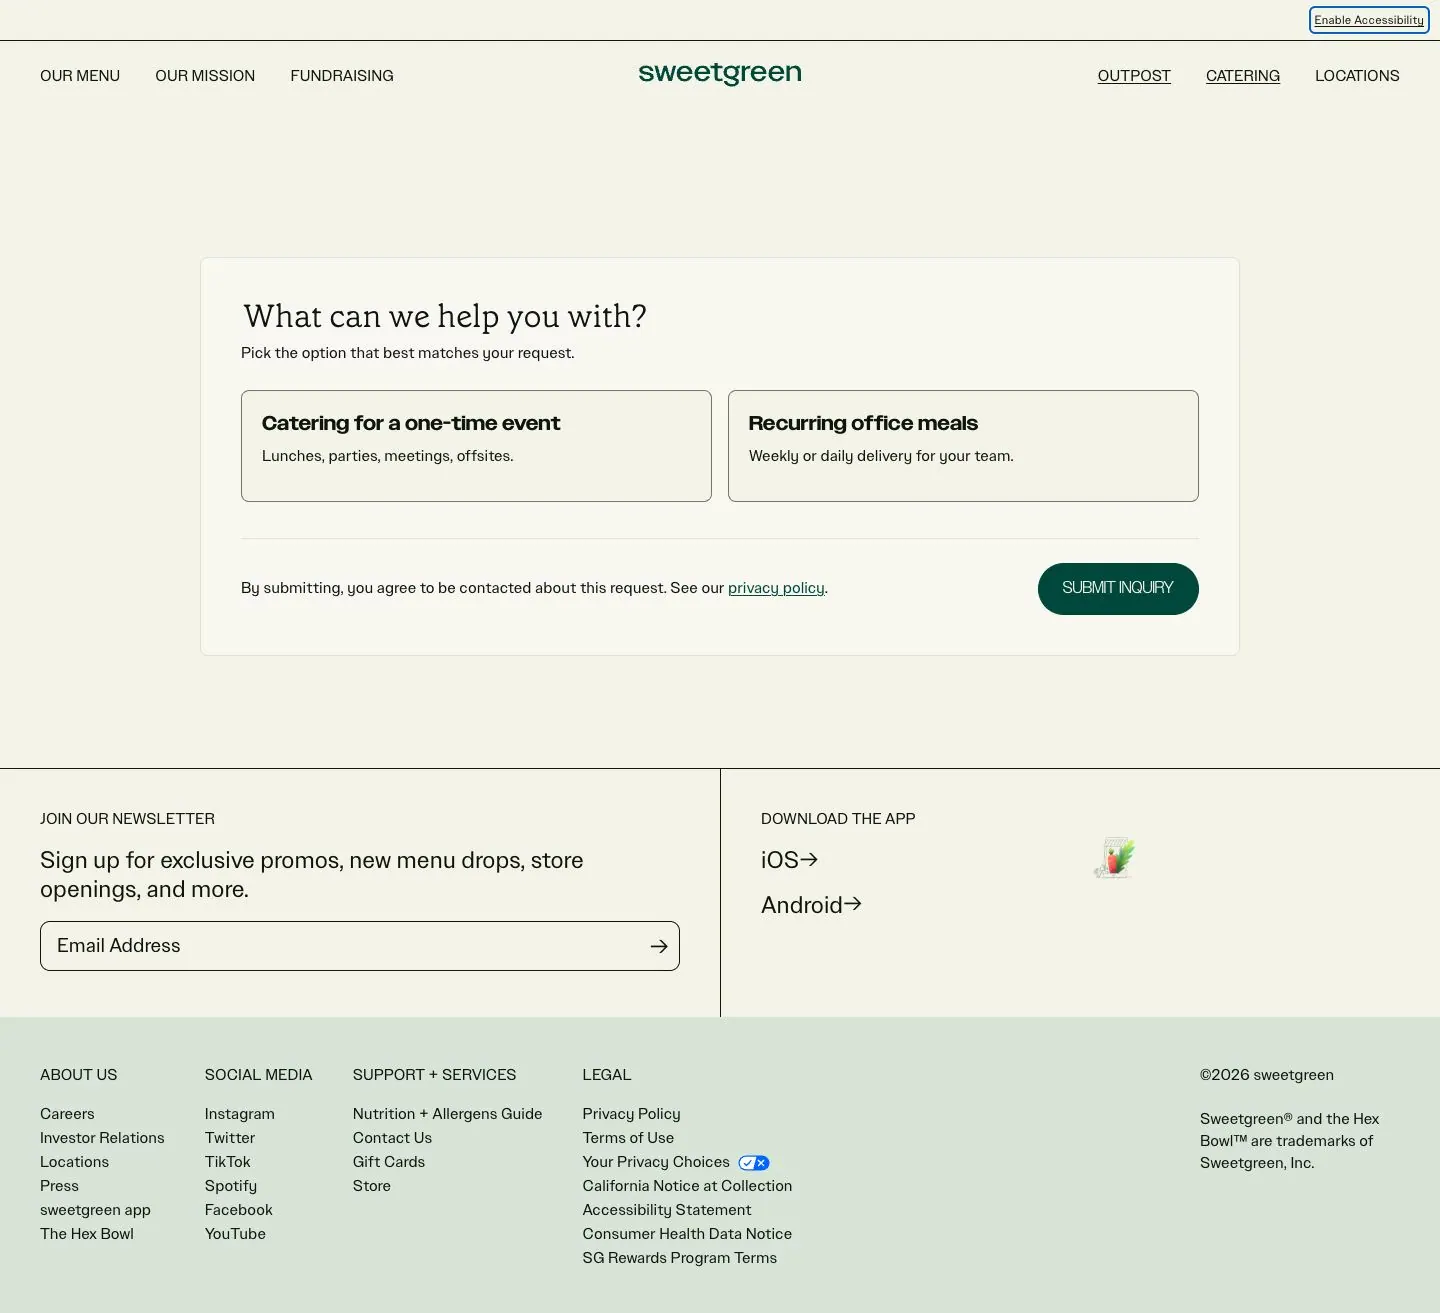Open Privacy Policy in Legal footer
This screenshot has width=1440, height=1313.
pos(631,1114)
